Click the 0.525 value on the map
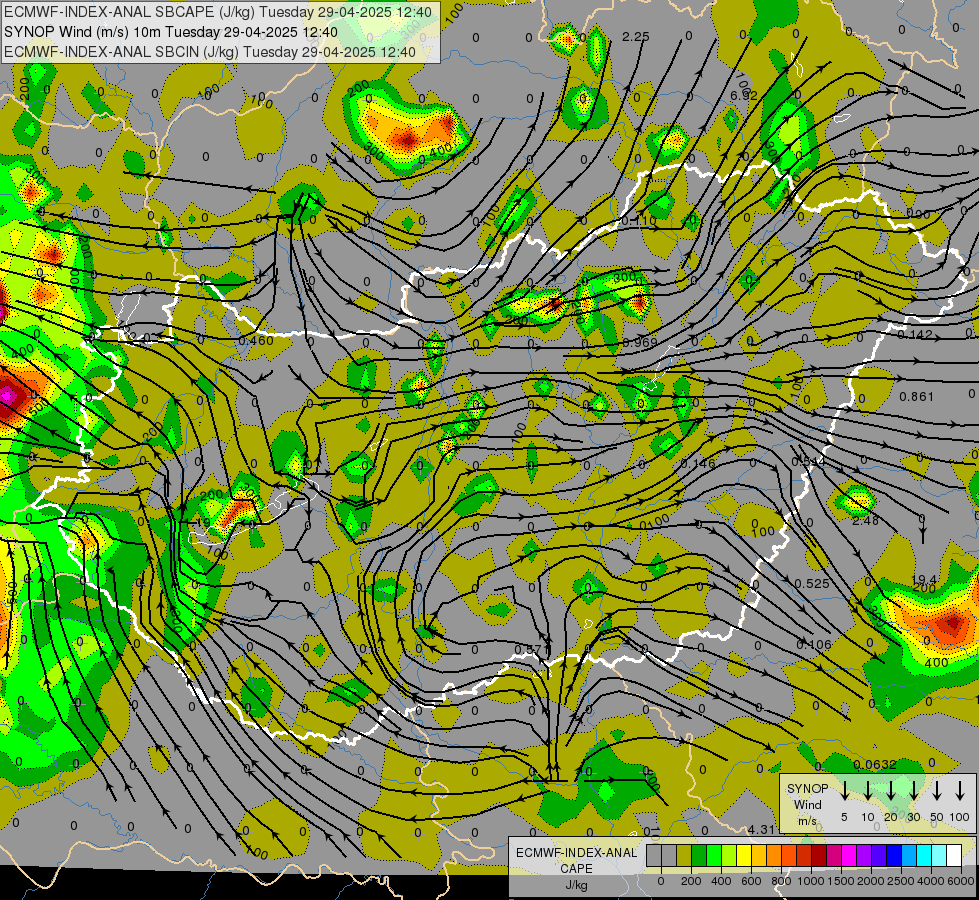The height and width of the screenshot is (900, 979). [x=812, y=583]
